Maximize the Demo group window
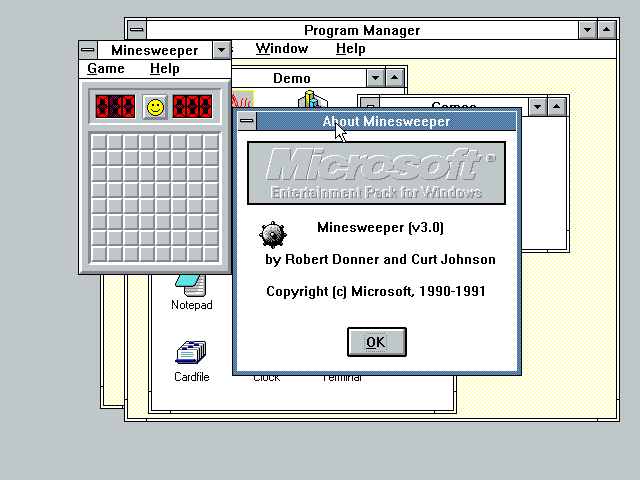 (x=395, y=78)
